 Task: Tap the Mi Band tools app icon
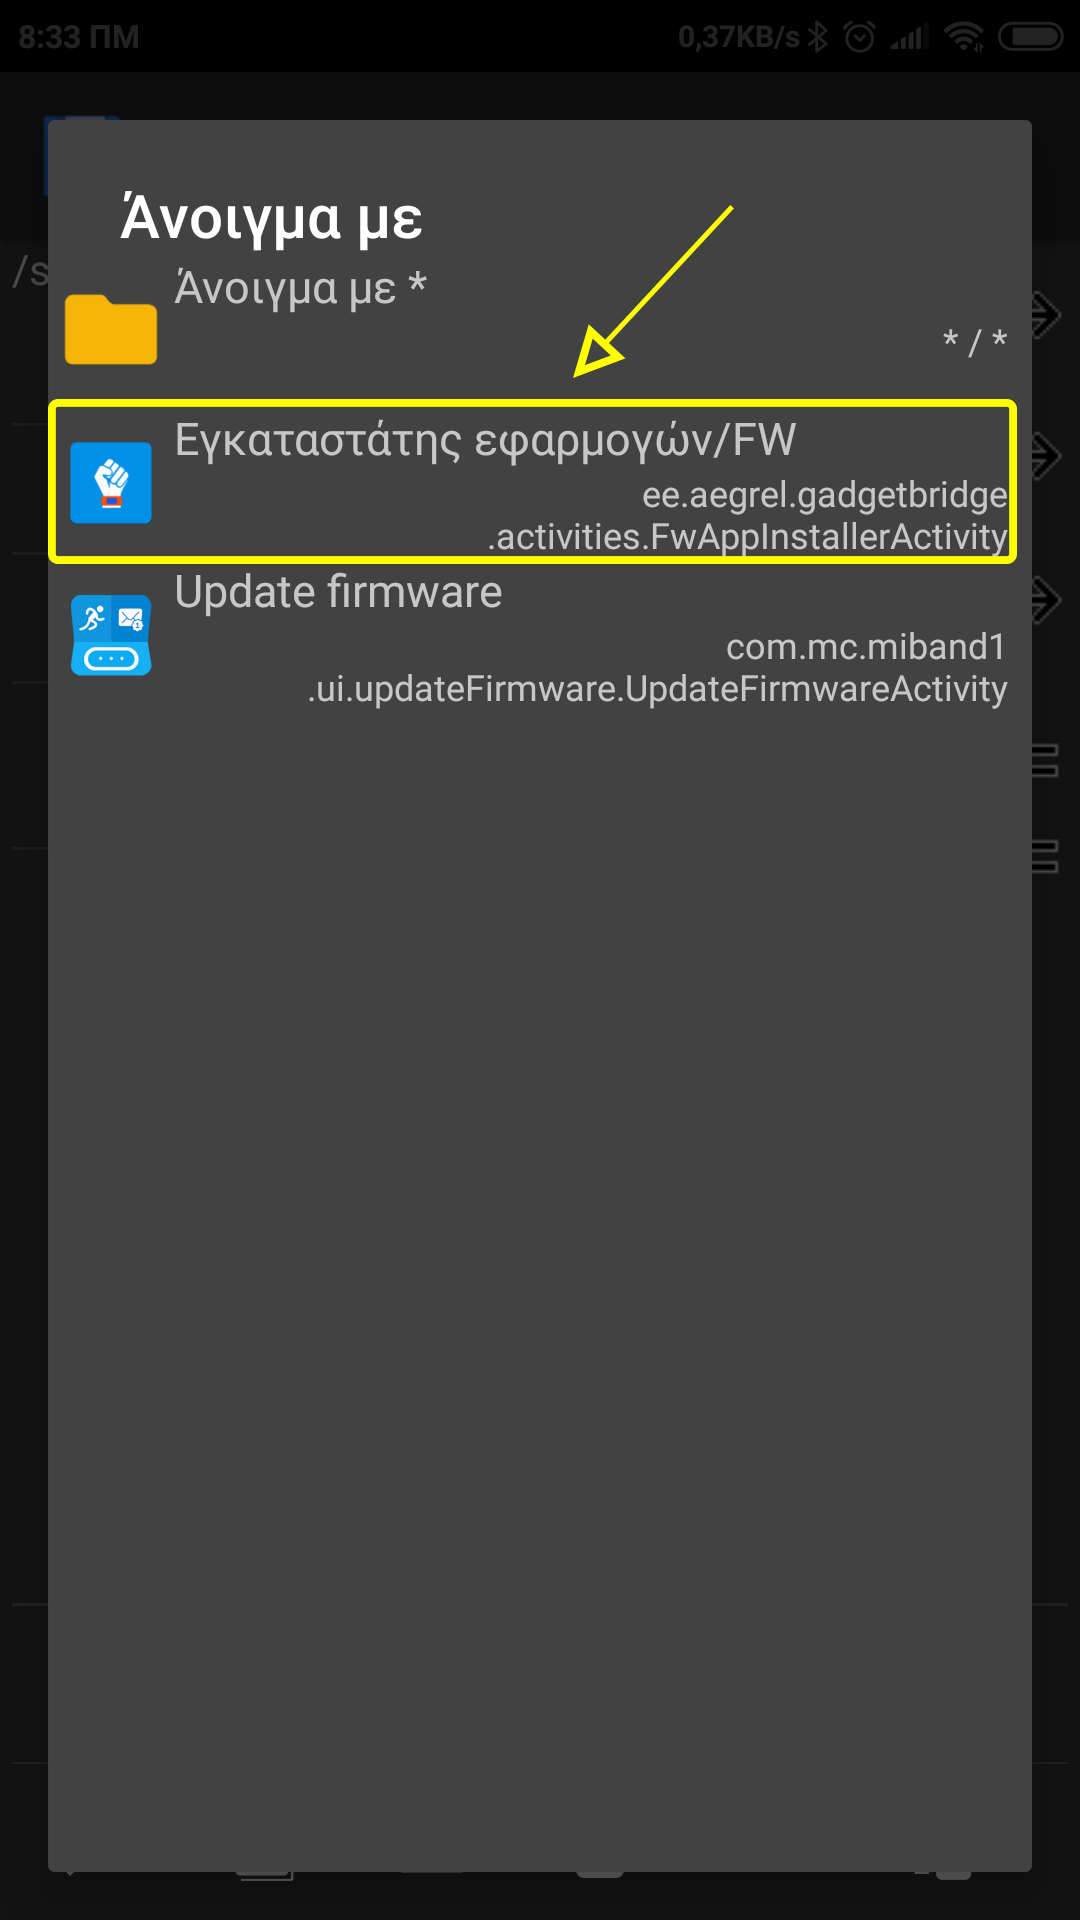tap(111, 635)
